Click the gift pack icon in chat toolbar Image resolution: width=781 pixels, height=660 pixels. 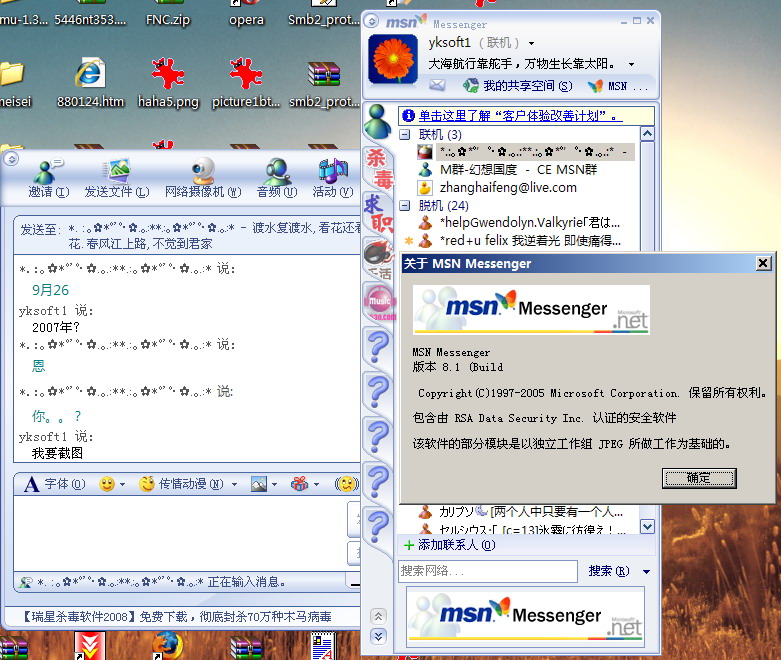tap(299, 484)
